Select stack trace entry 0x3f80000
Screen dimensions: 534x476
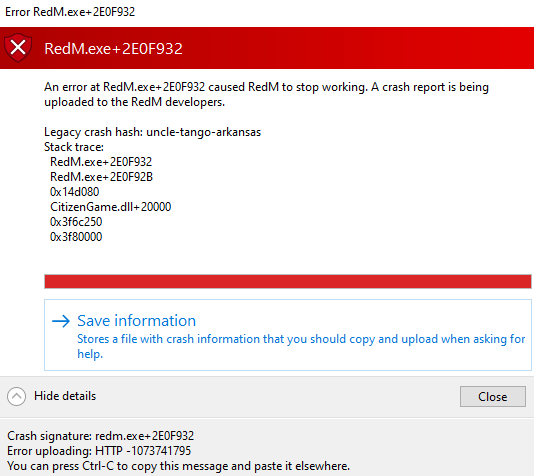(x=76, y=237)
